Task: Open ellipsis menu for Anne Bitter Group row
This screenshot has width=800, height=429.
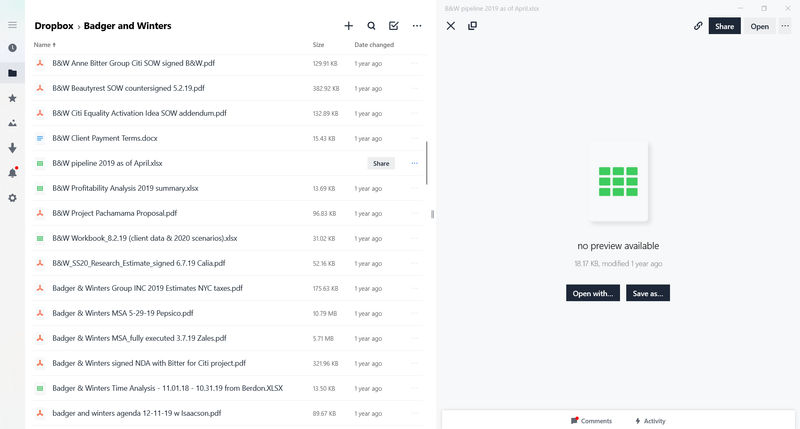Action: coord(414,63)
